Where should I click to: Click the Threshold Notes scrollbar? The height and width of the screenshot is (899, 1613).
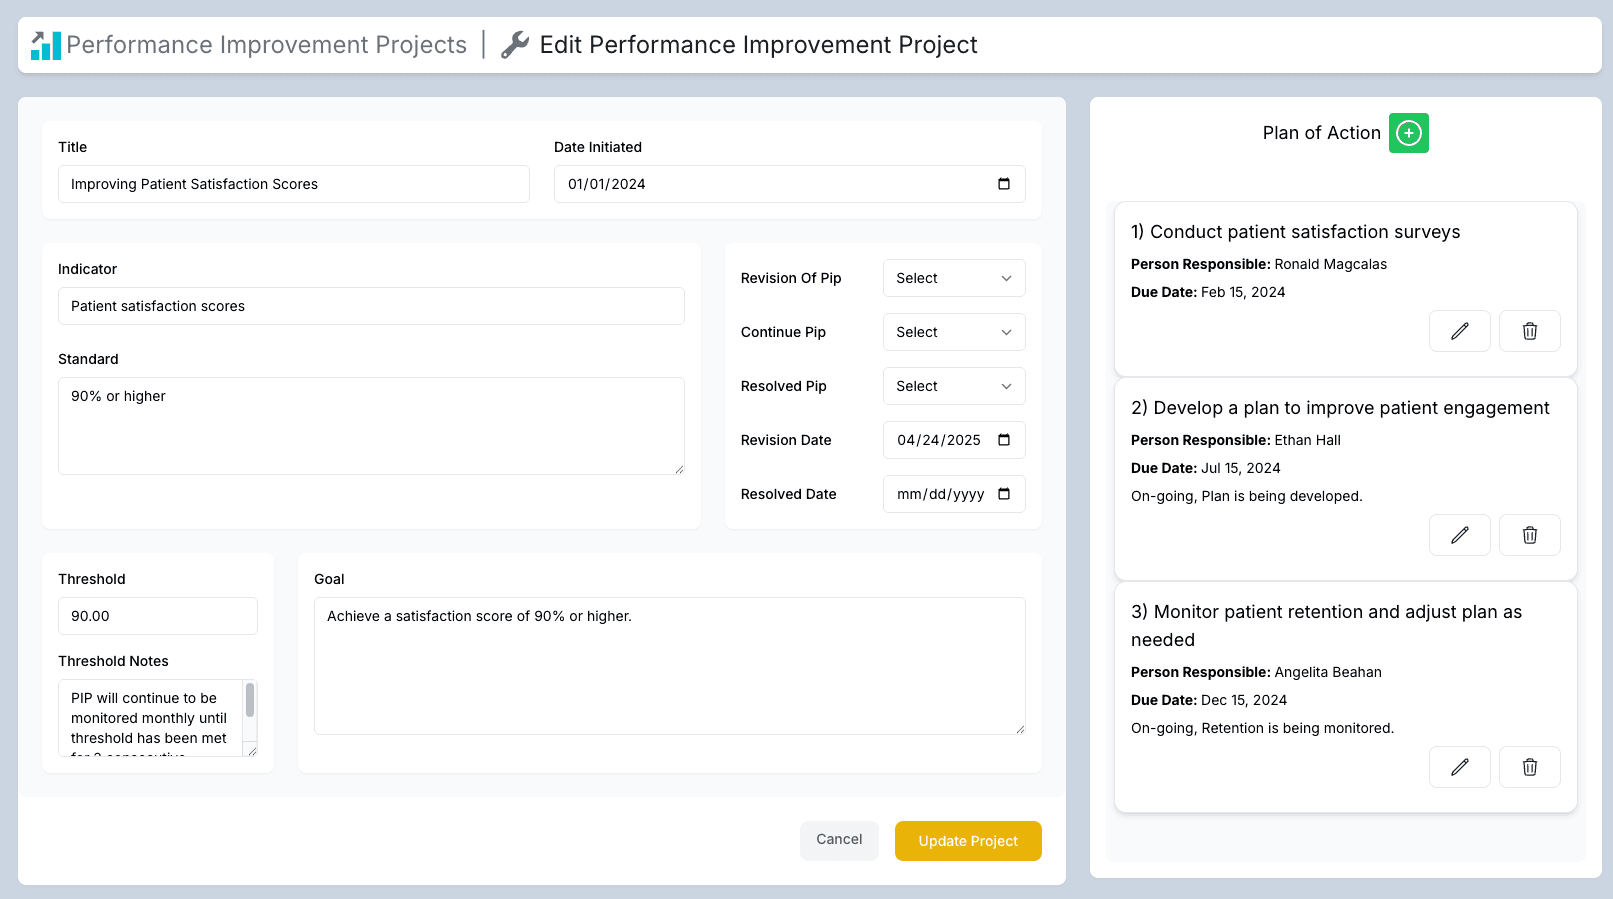click(250, 701)
